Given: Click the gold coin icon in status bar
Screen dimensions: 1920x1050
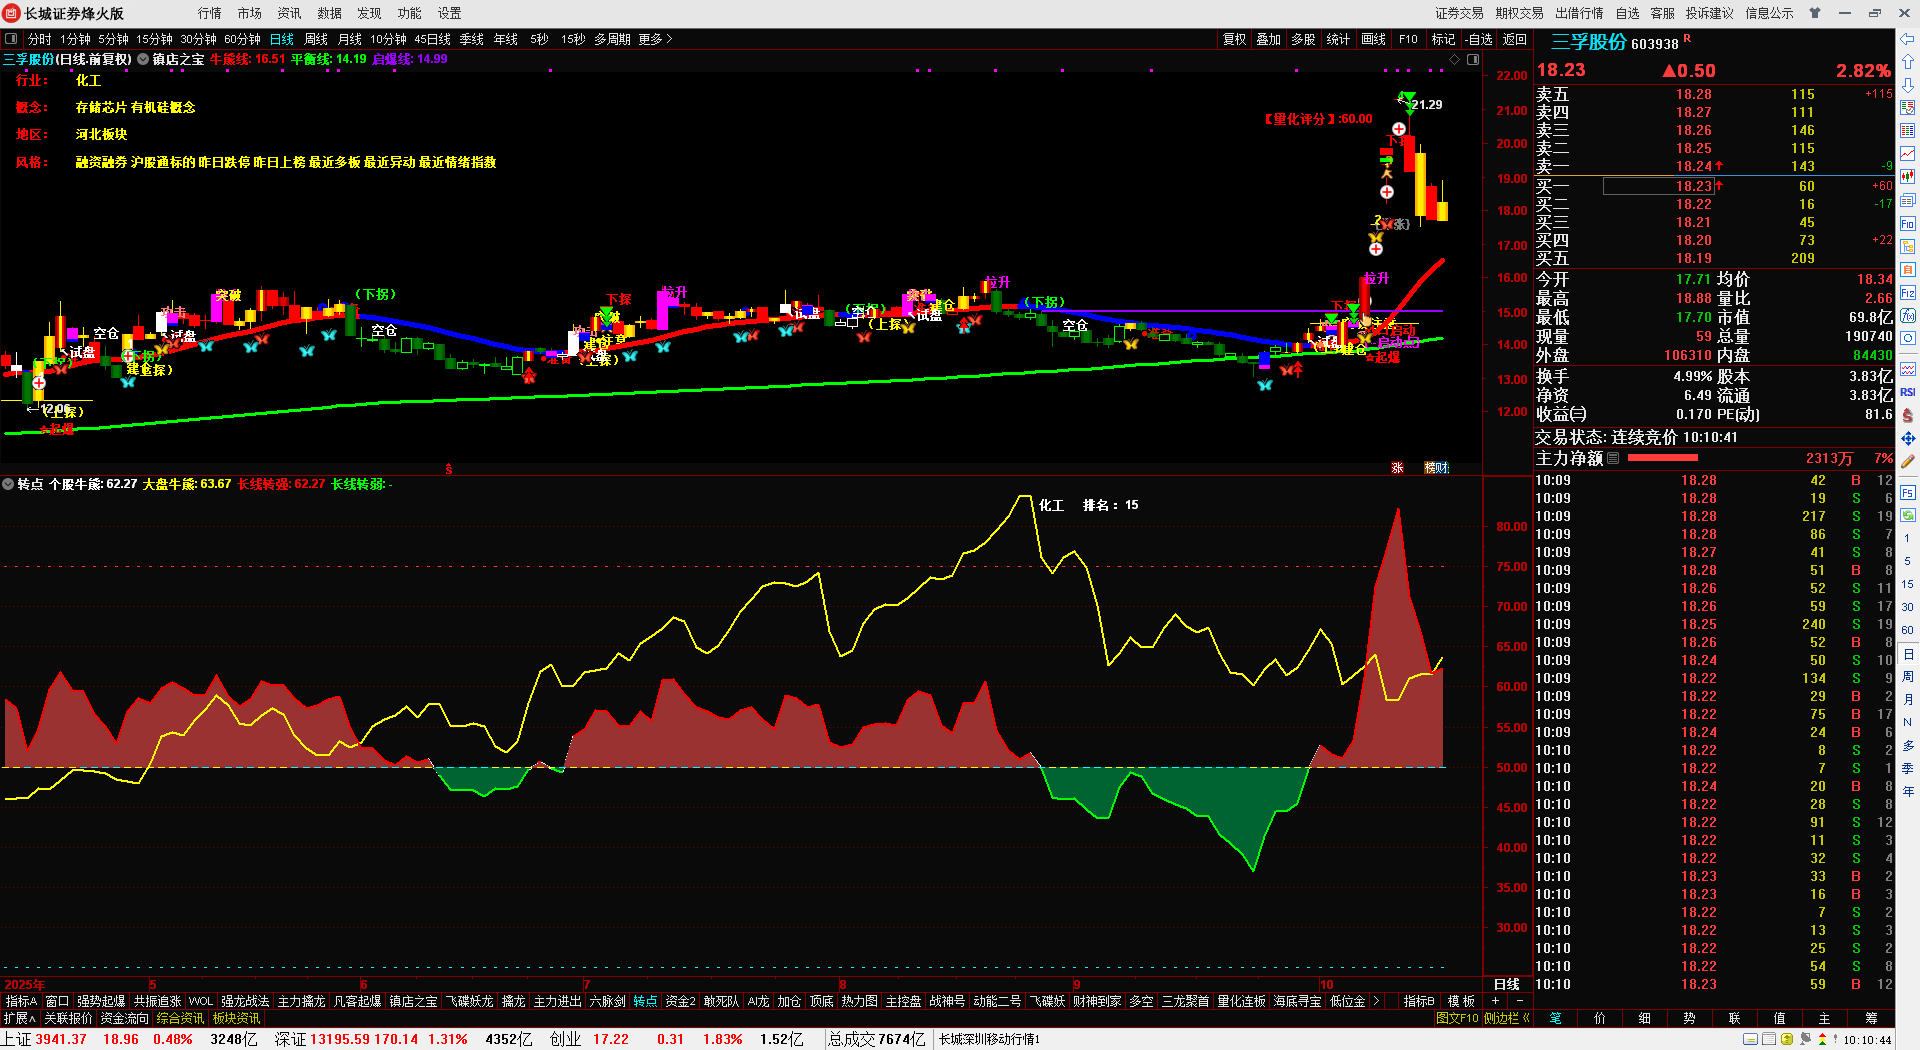Looking at the screenshot, I should coord(1787,1039).
